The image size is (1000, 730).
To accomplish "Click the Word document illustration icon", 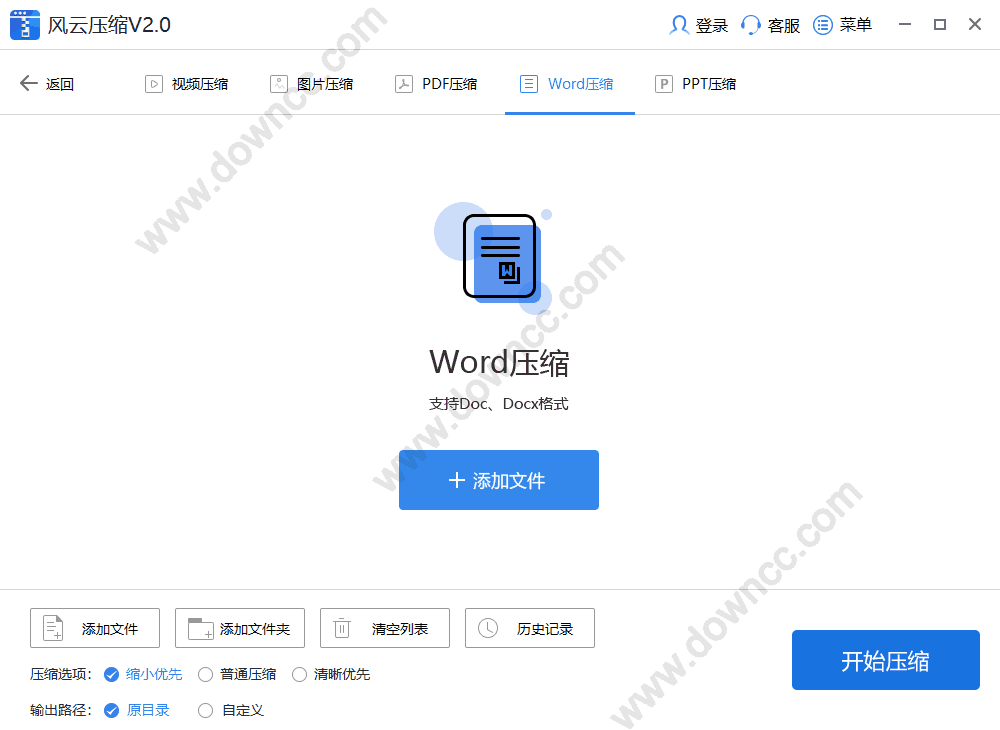I will [499, 255].
